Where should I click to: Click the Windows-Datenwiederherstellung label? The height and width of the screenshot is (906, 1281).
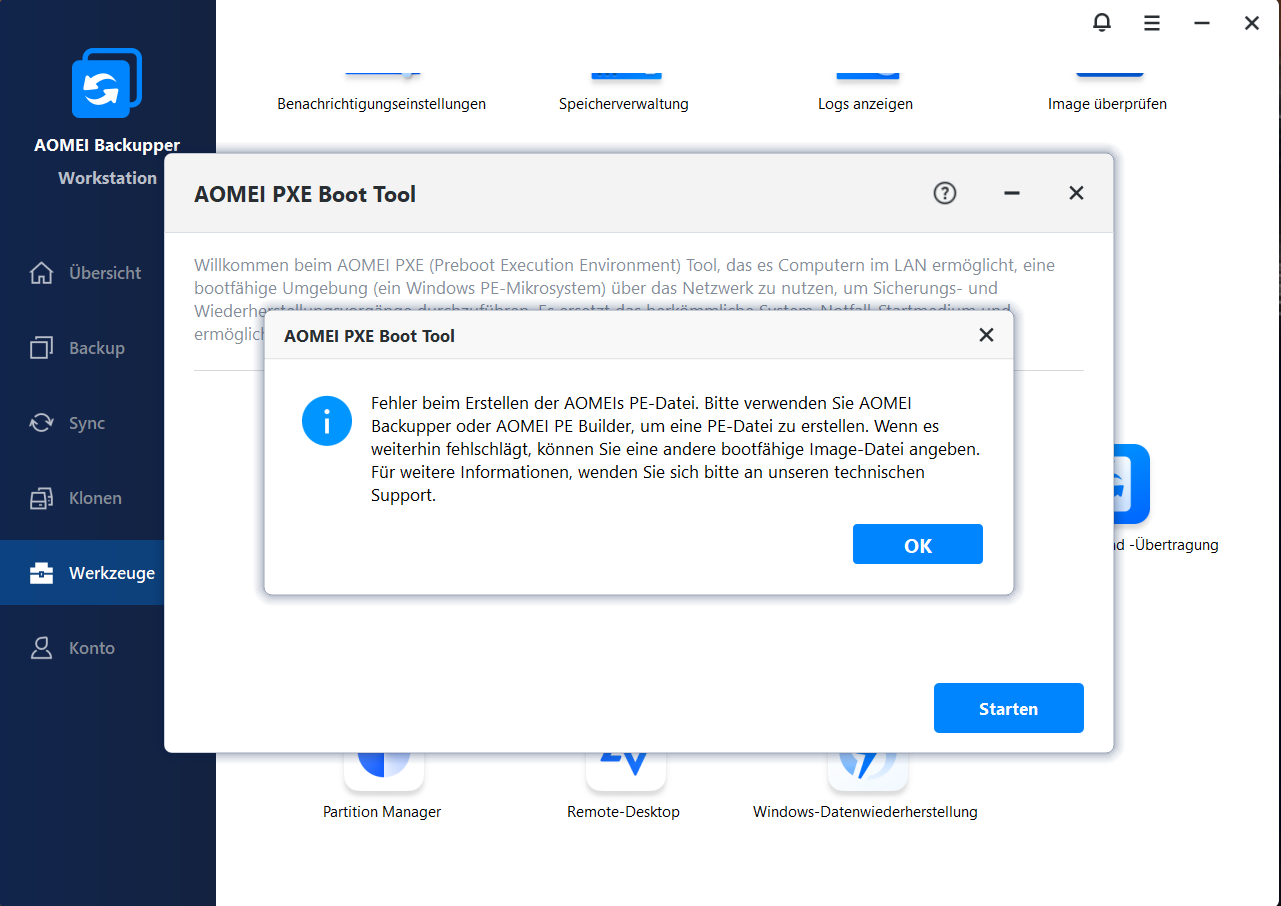[x=865, y=812]
